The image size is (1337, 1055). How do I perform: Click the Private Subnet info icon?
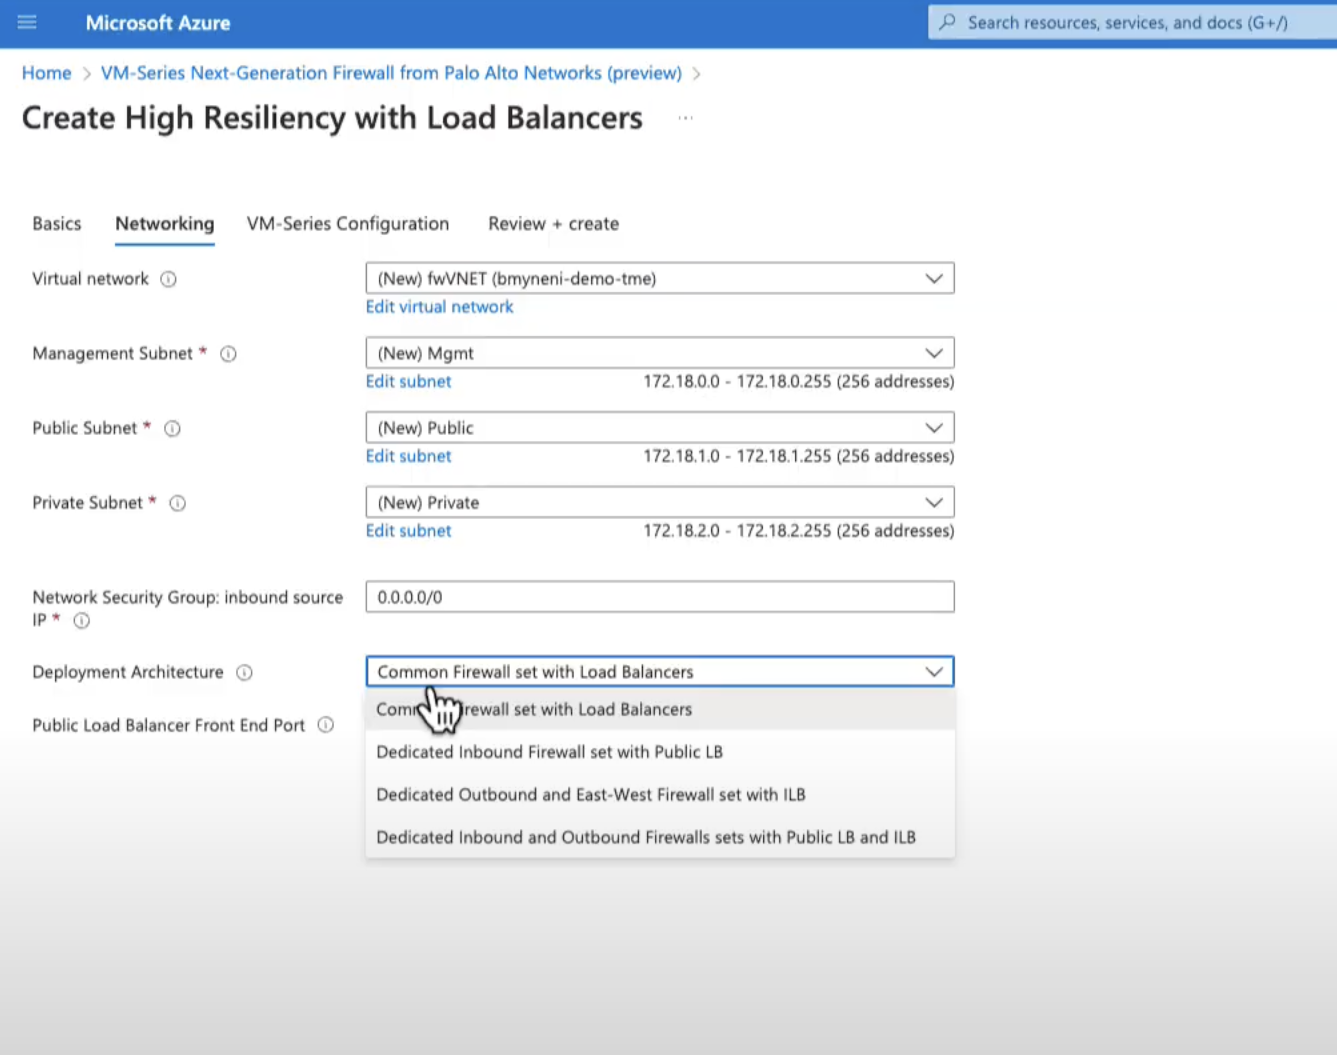click(x=178, y=503)
